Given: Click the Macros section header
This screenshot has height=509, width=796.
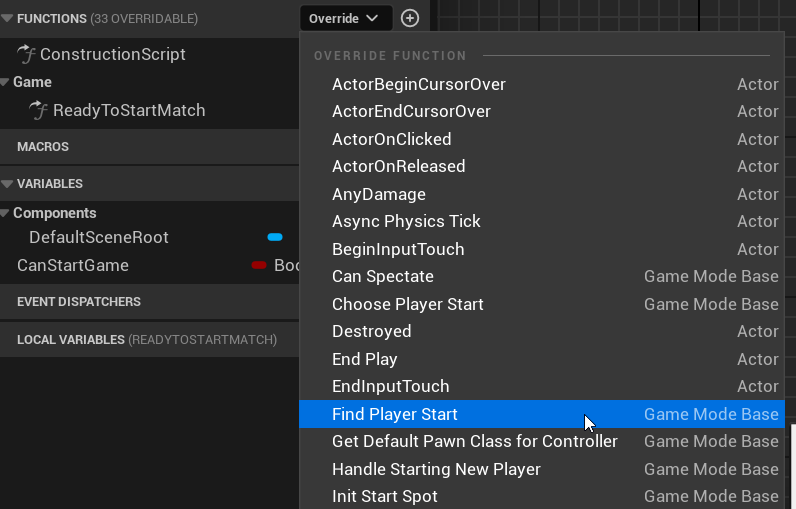Looking at the screenshot, I should click(43, 146).
